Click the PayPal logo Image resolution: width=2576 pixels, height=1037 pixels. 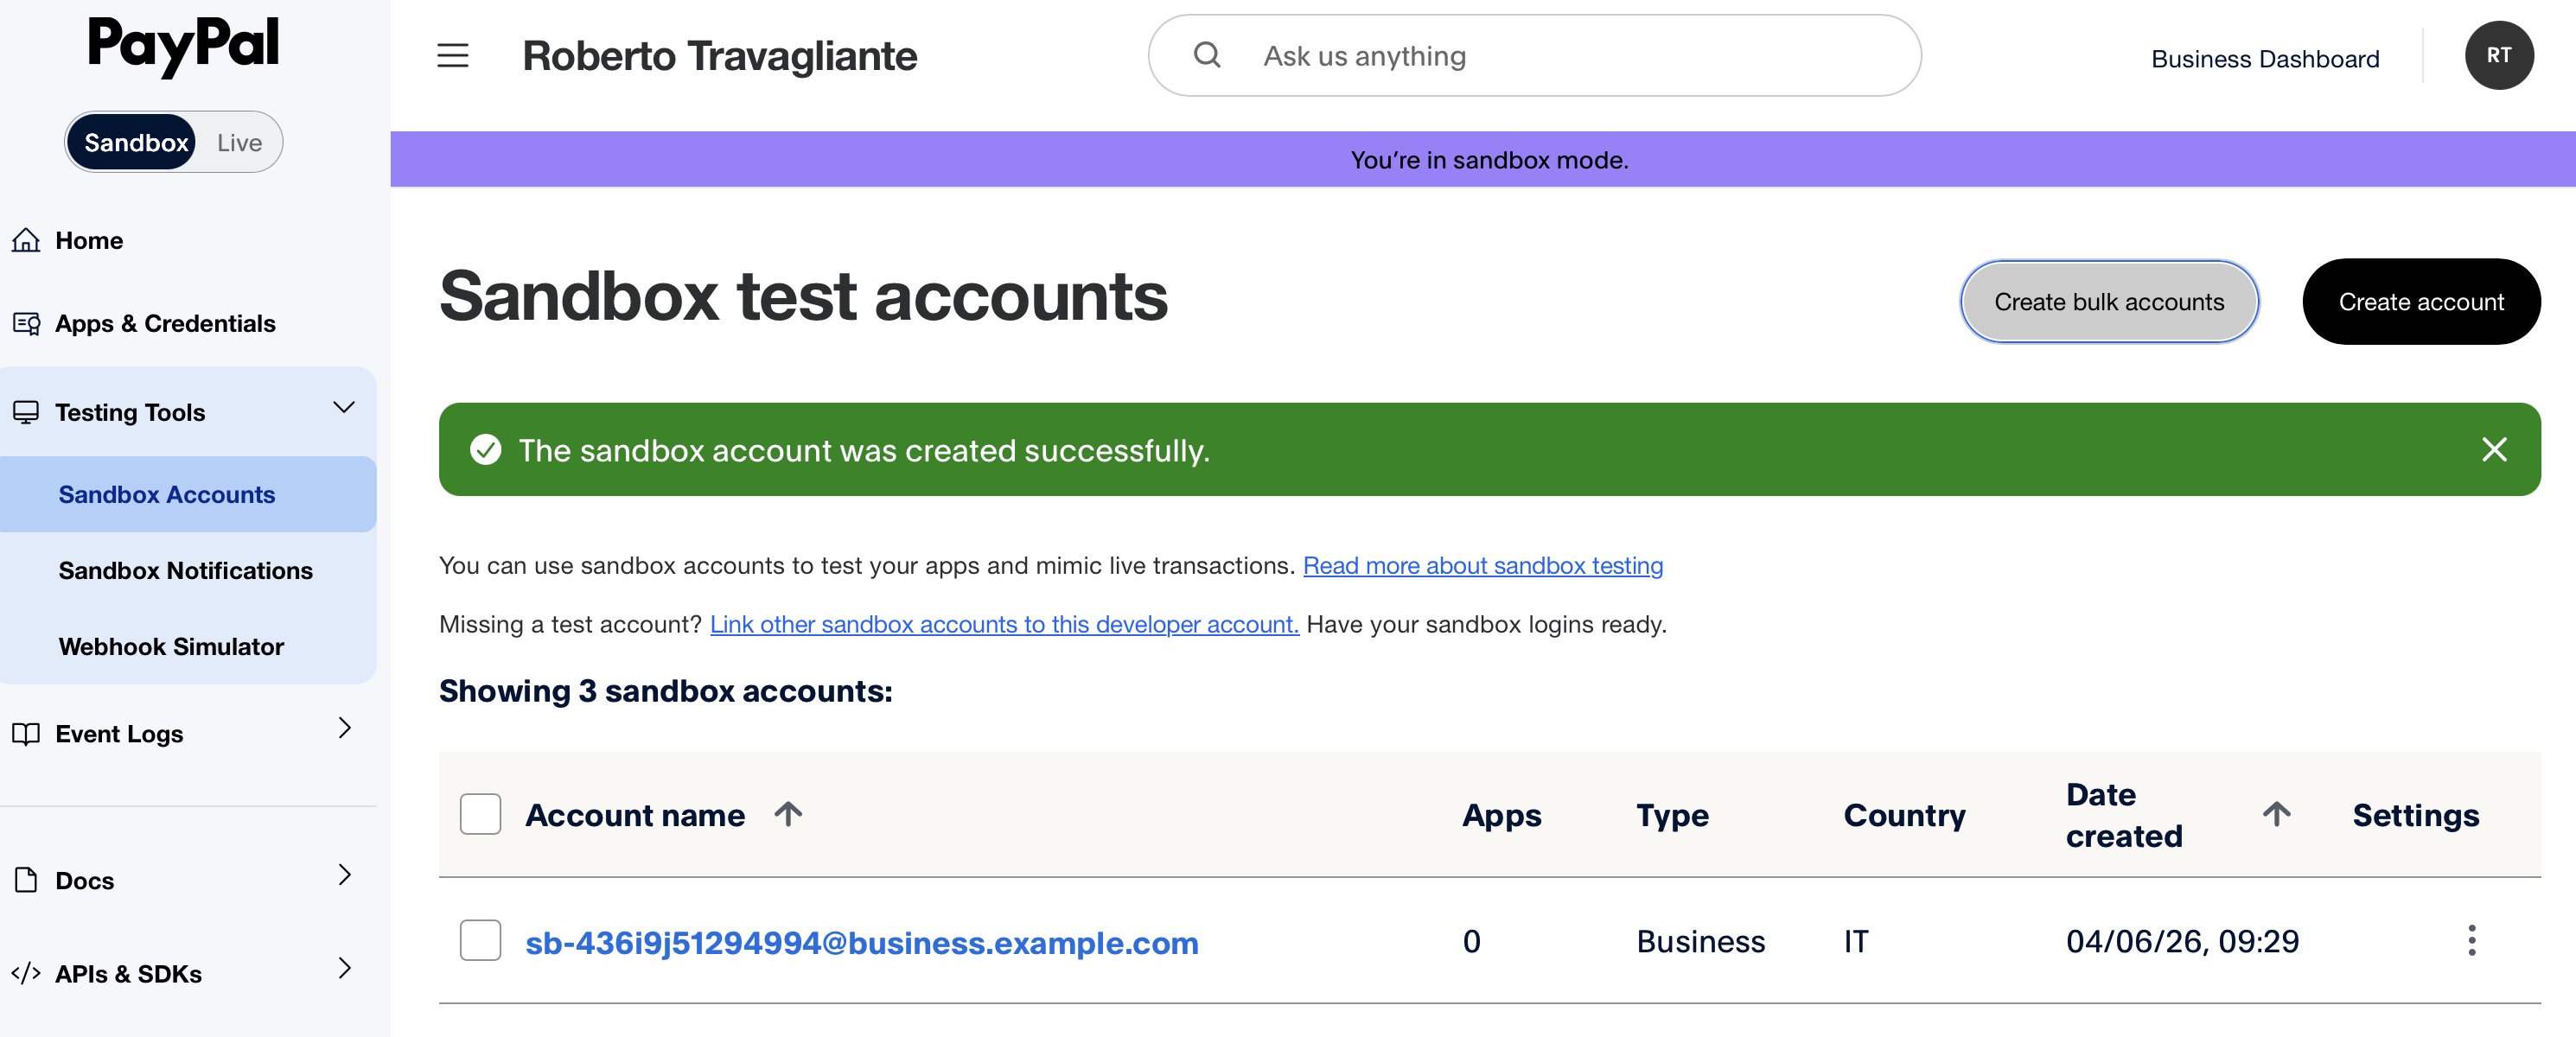(183, 46)
